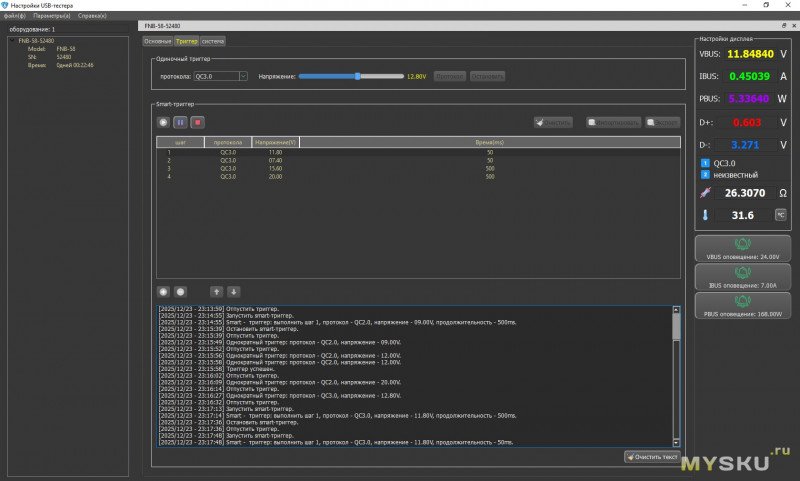Move the selected step up
The image size is (800, 481).
point(215,291)
